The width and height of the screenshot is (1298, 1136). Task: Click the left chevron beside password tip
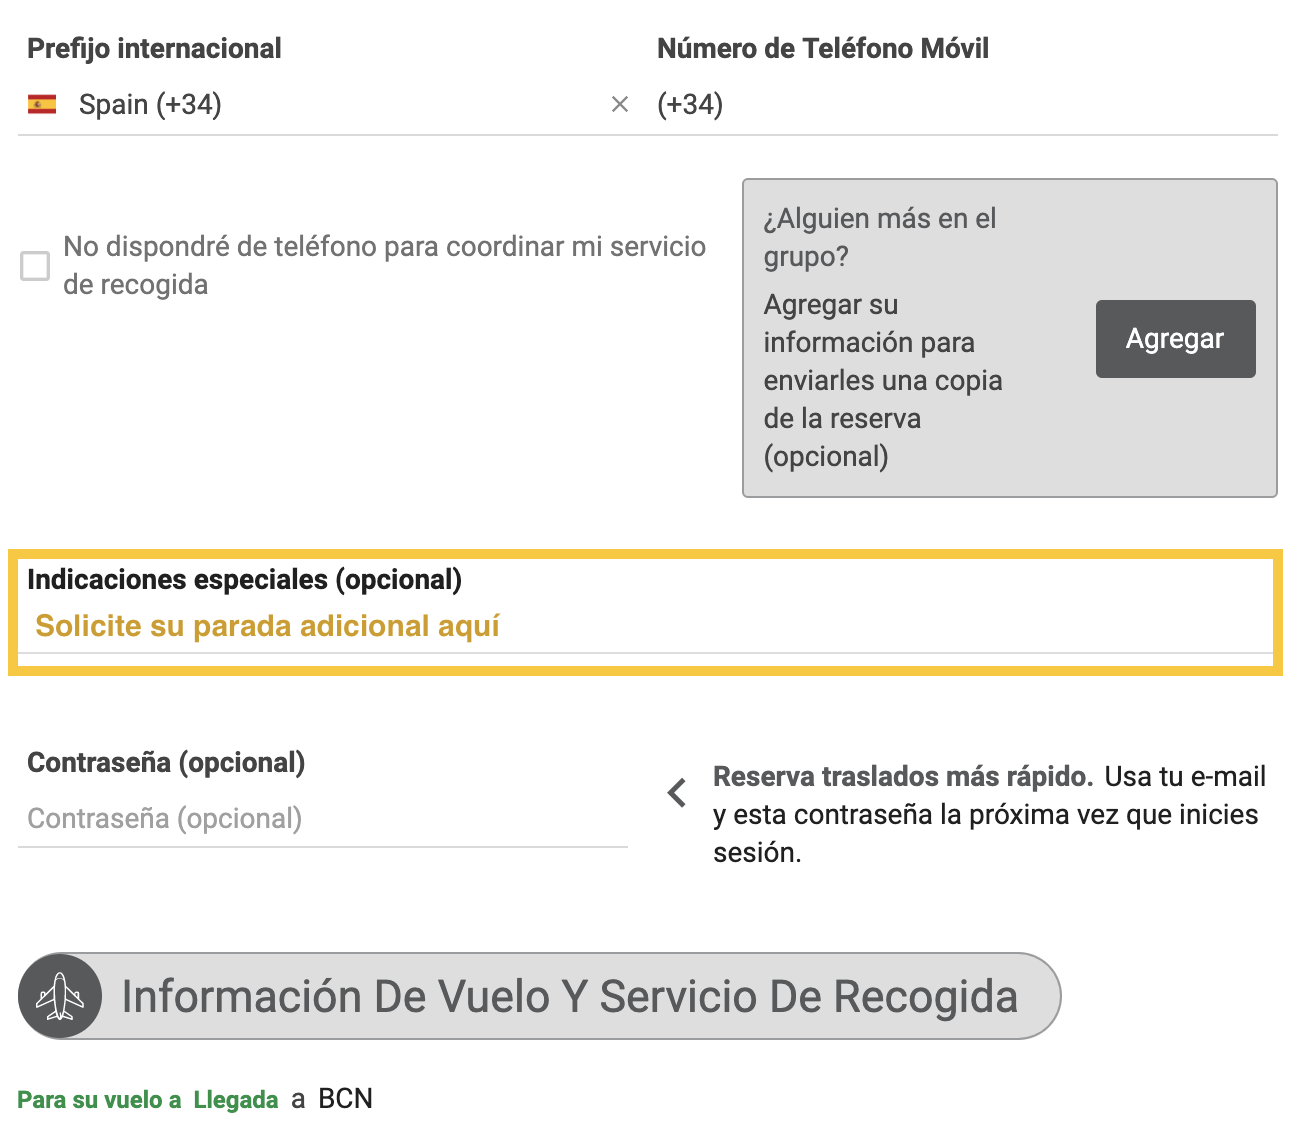[x=677, y=794]
